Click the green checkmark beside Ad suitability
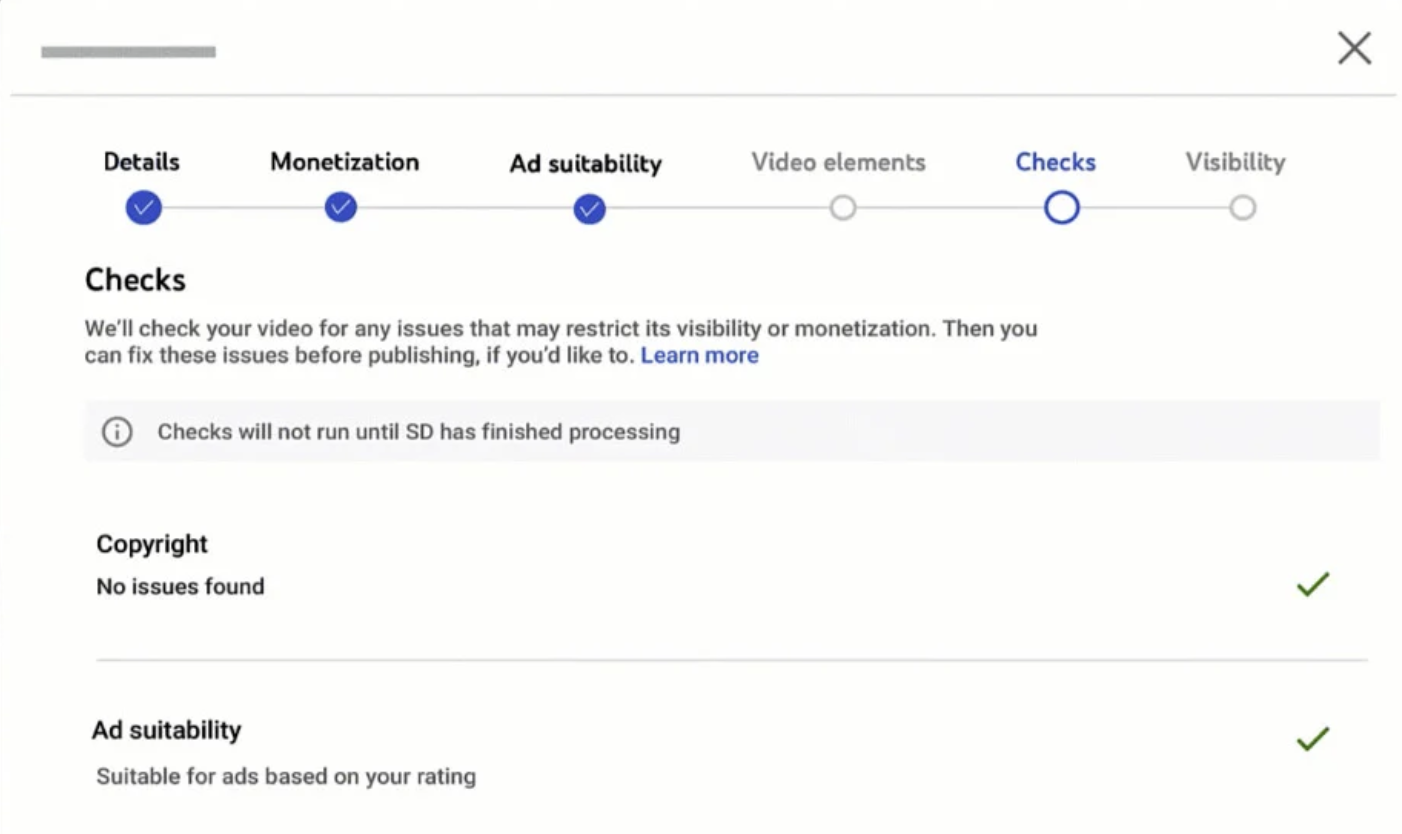The height and width of the screenshot is (834, 1402). [1312, 739]
